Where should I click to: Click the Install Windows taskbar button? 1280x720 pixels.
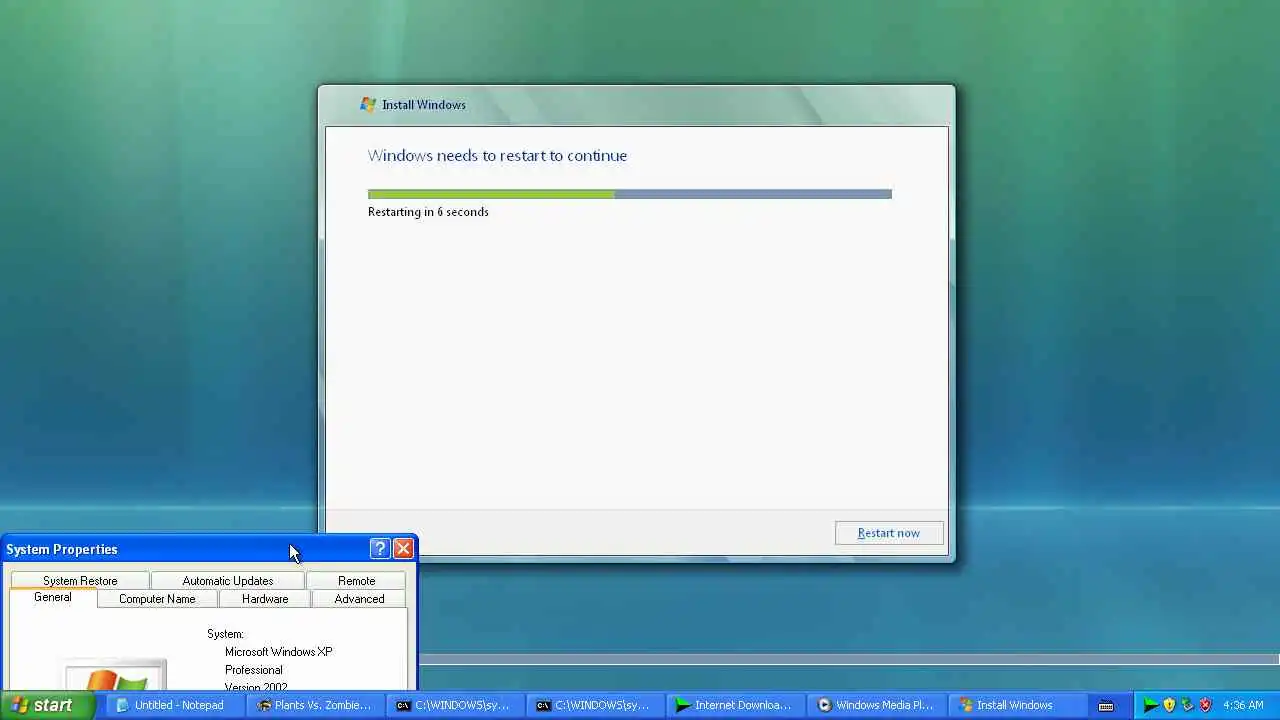[x=1017, y=705]
